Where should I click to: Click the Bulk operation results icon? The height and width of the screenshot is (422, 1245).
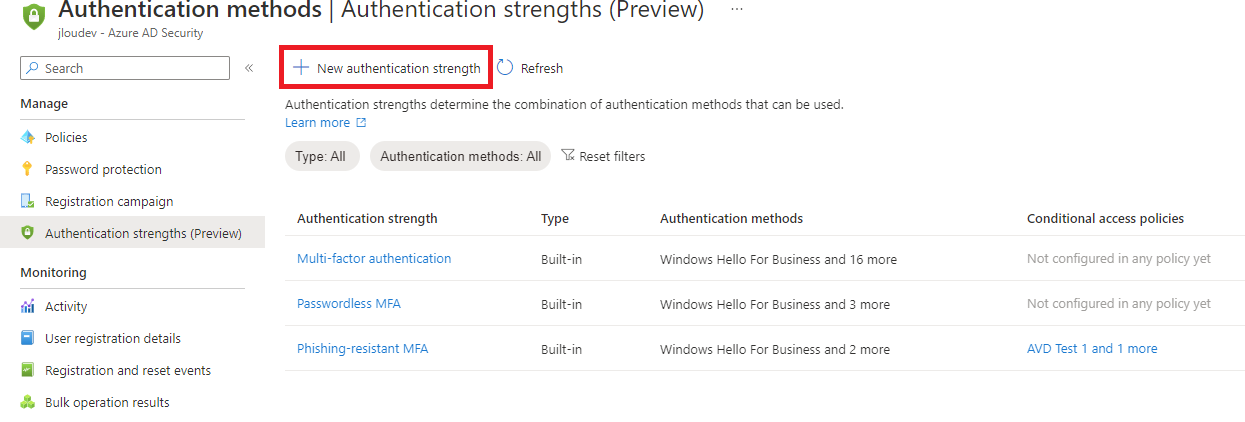(28, 402)
